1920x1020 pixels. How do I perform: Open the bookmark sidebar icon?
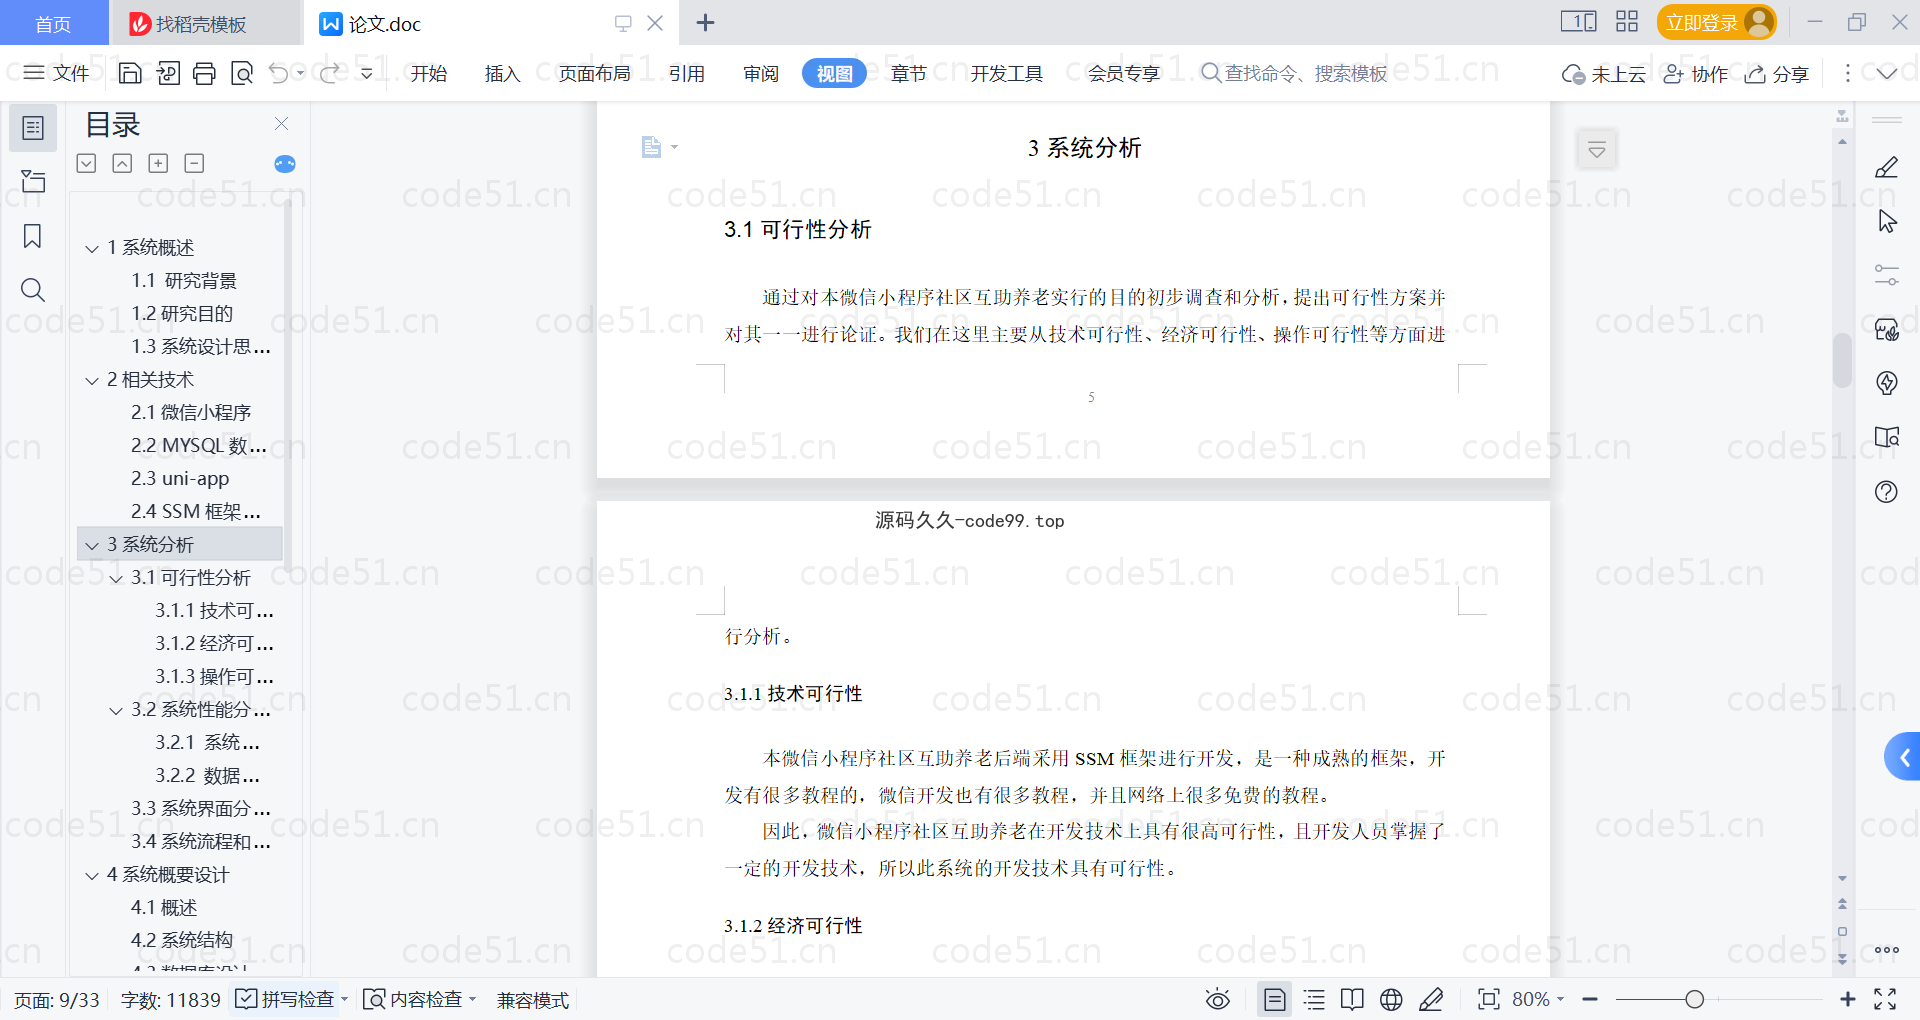33,236
